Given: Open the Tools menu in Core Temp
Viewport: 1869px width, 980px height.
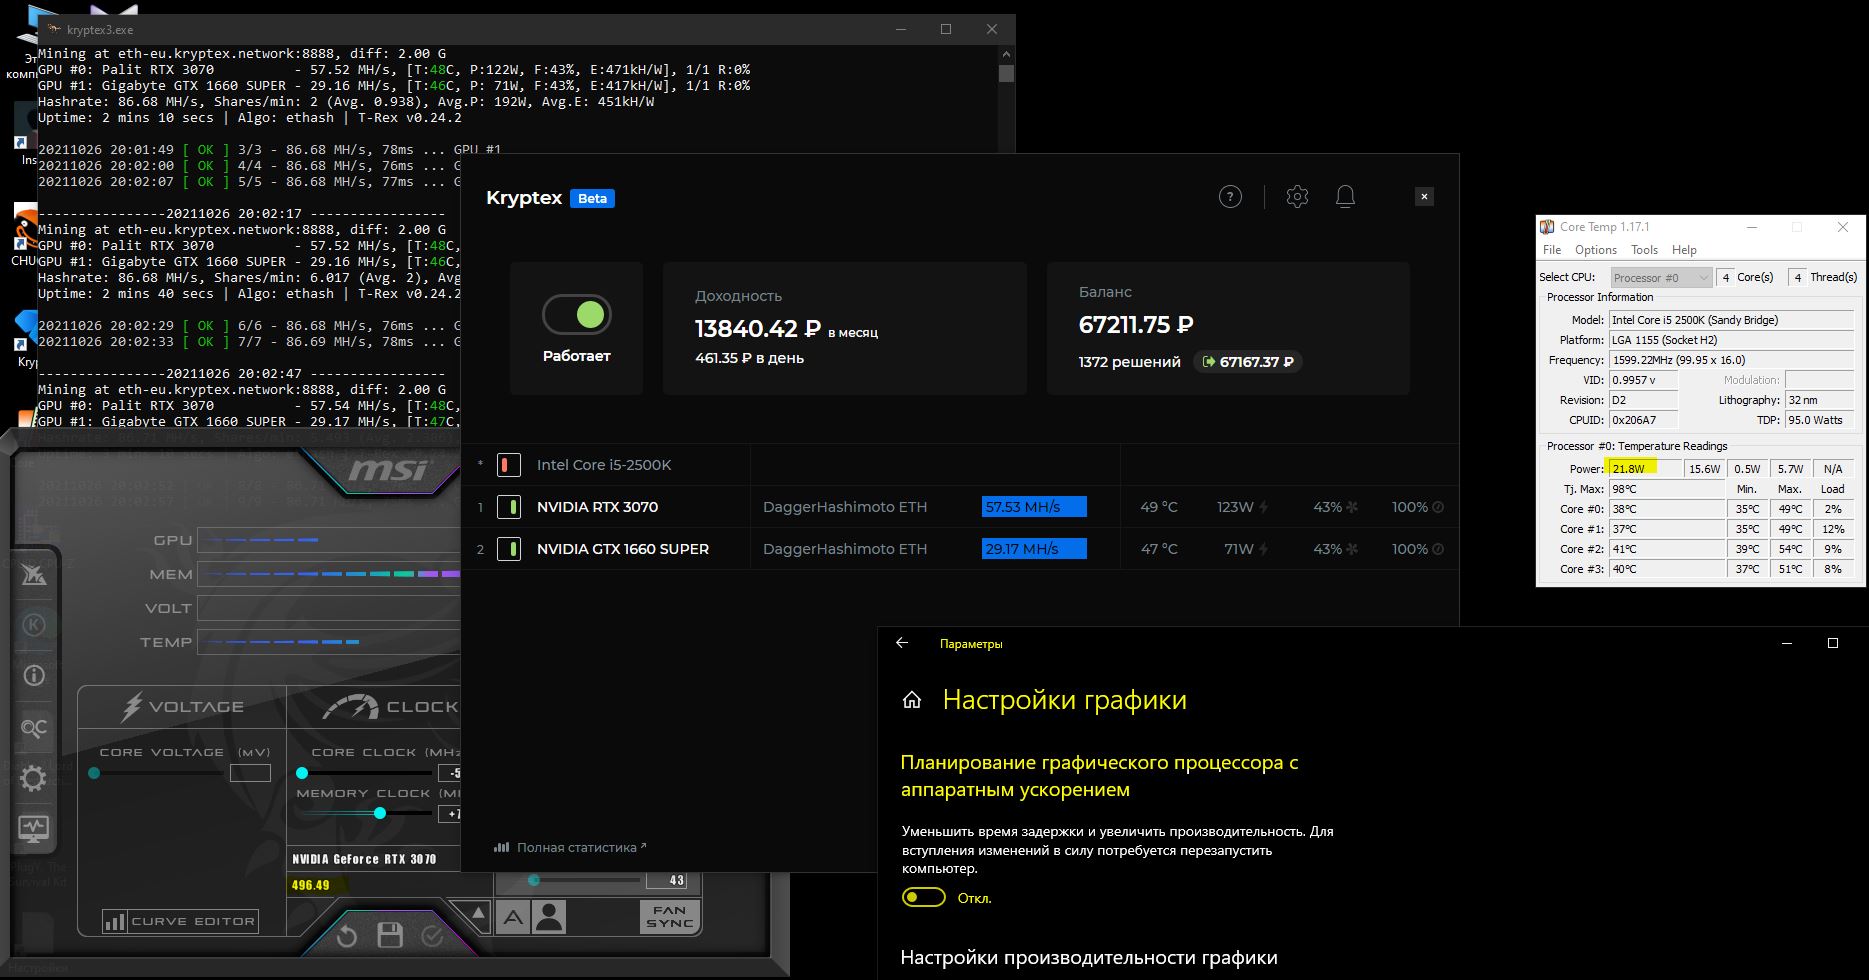Looking at the screenshot, I should (x=1644, y=250).
